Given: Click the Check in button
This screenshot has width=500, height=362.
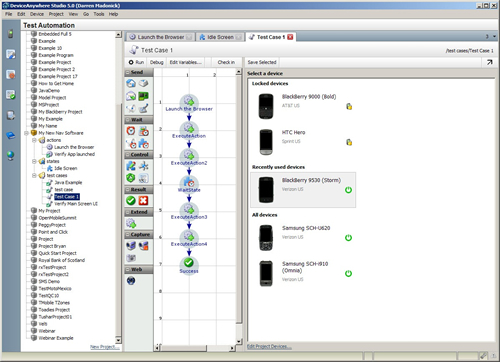Looking at the screenshot, I should point(226,62).
